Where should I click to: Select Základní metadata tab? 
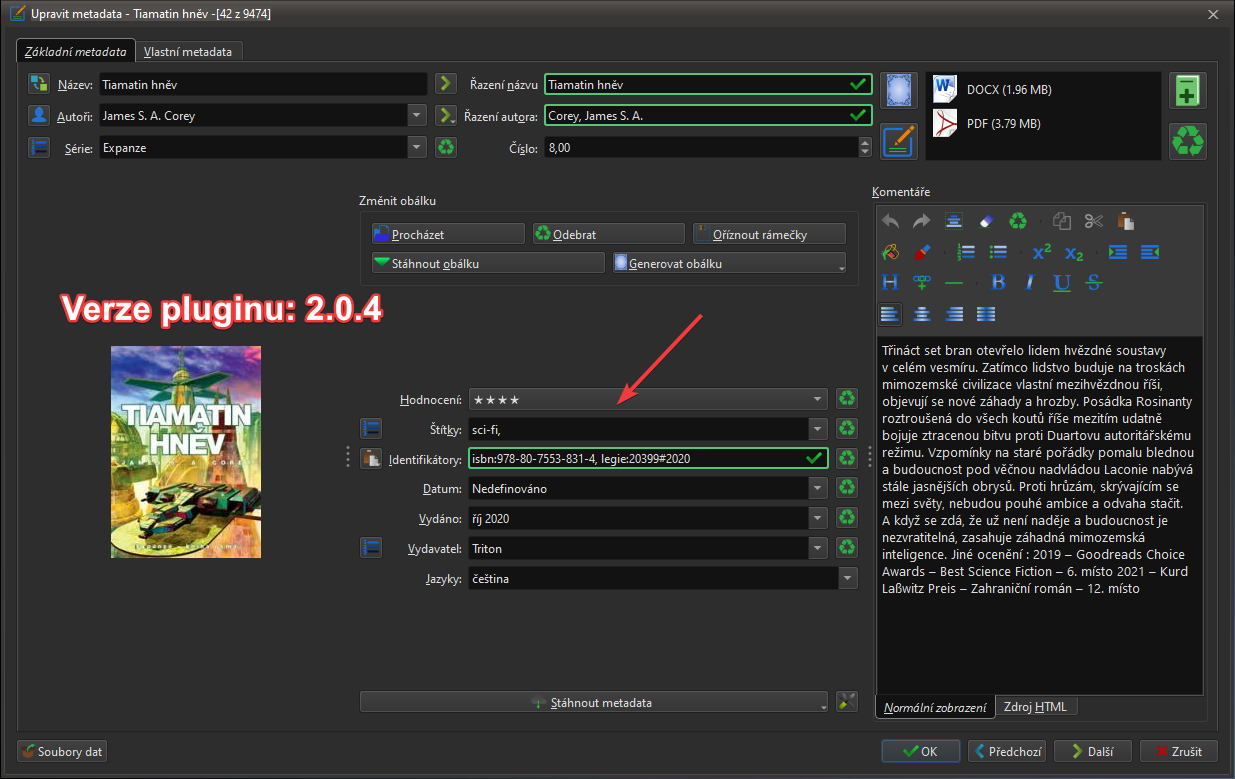tap(76, 51)
